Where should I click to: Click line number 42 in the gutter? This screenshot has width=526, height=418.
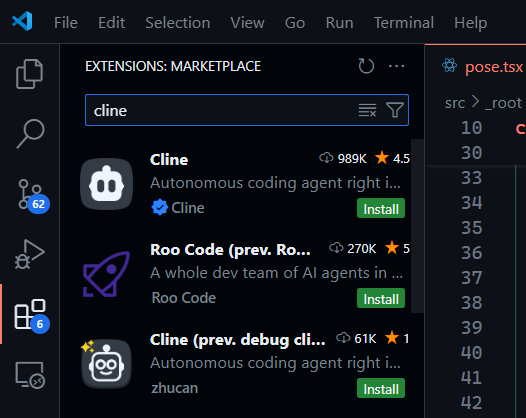coord(471,403)
